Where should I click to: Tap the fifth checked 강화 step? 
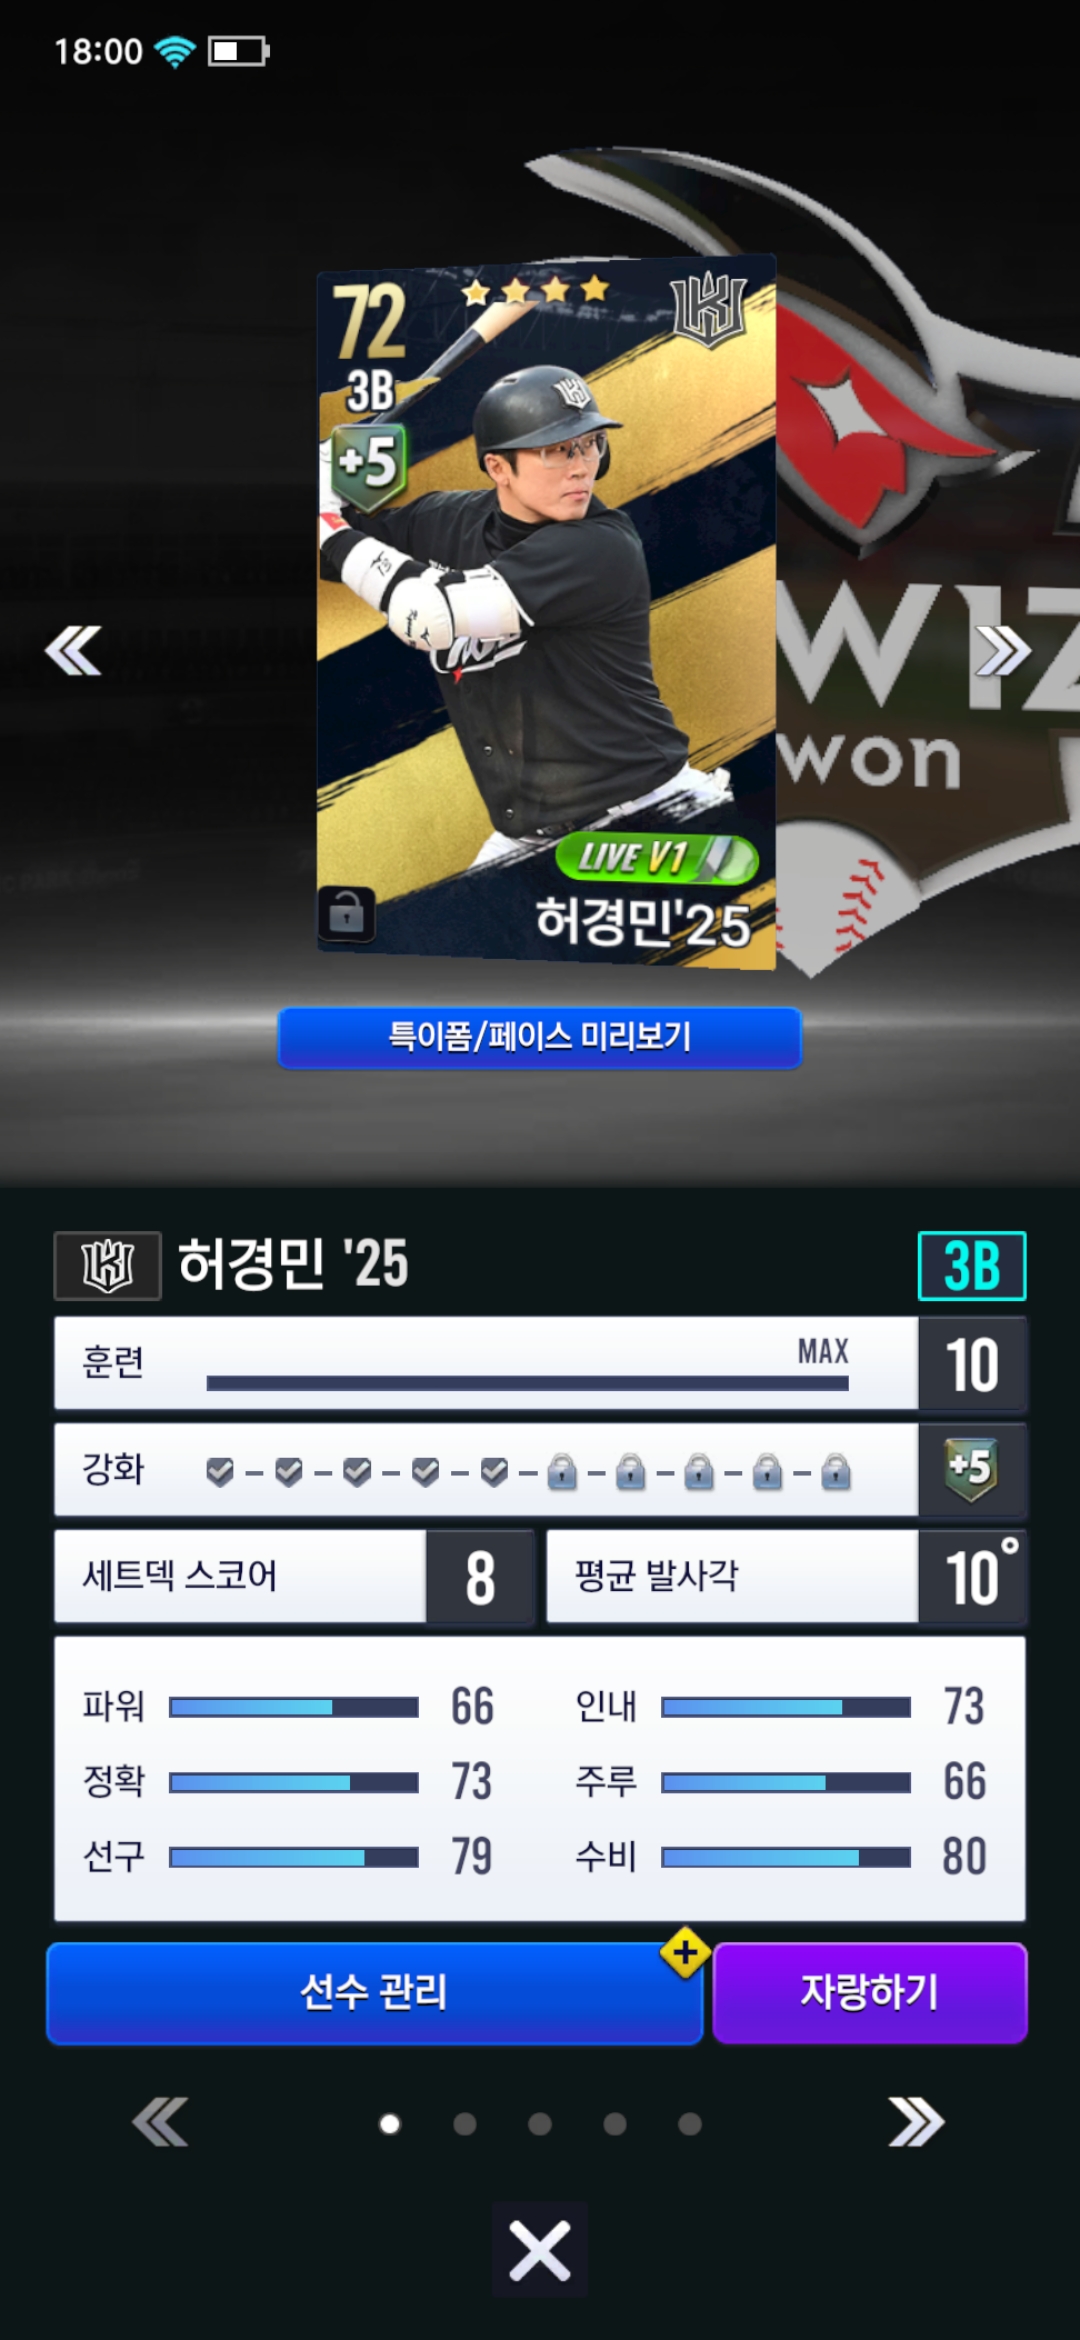[x=494, y=1471]
